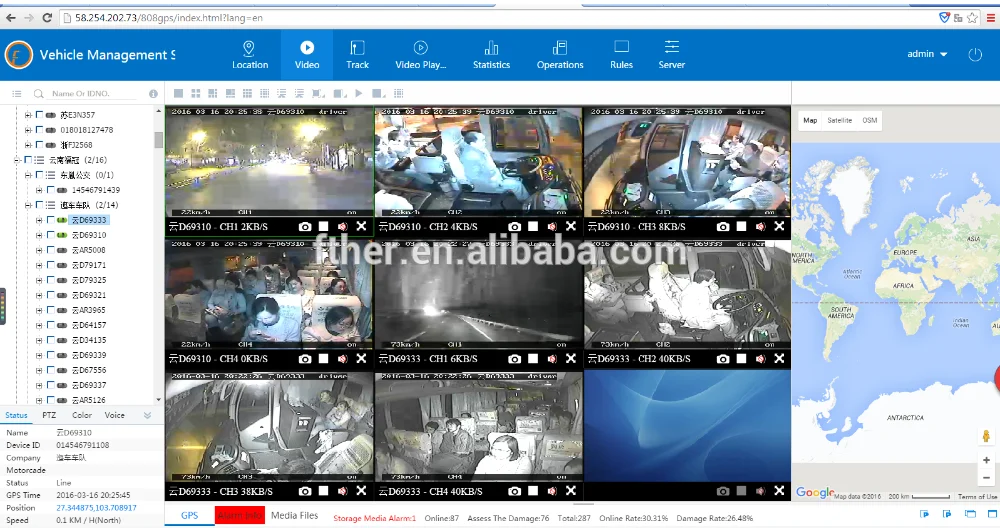The width and height of the screenshot is (1000, 528).
Task: Click the vehicle list menu icon
Action: click(17, 94)
